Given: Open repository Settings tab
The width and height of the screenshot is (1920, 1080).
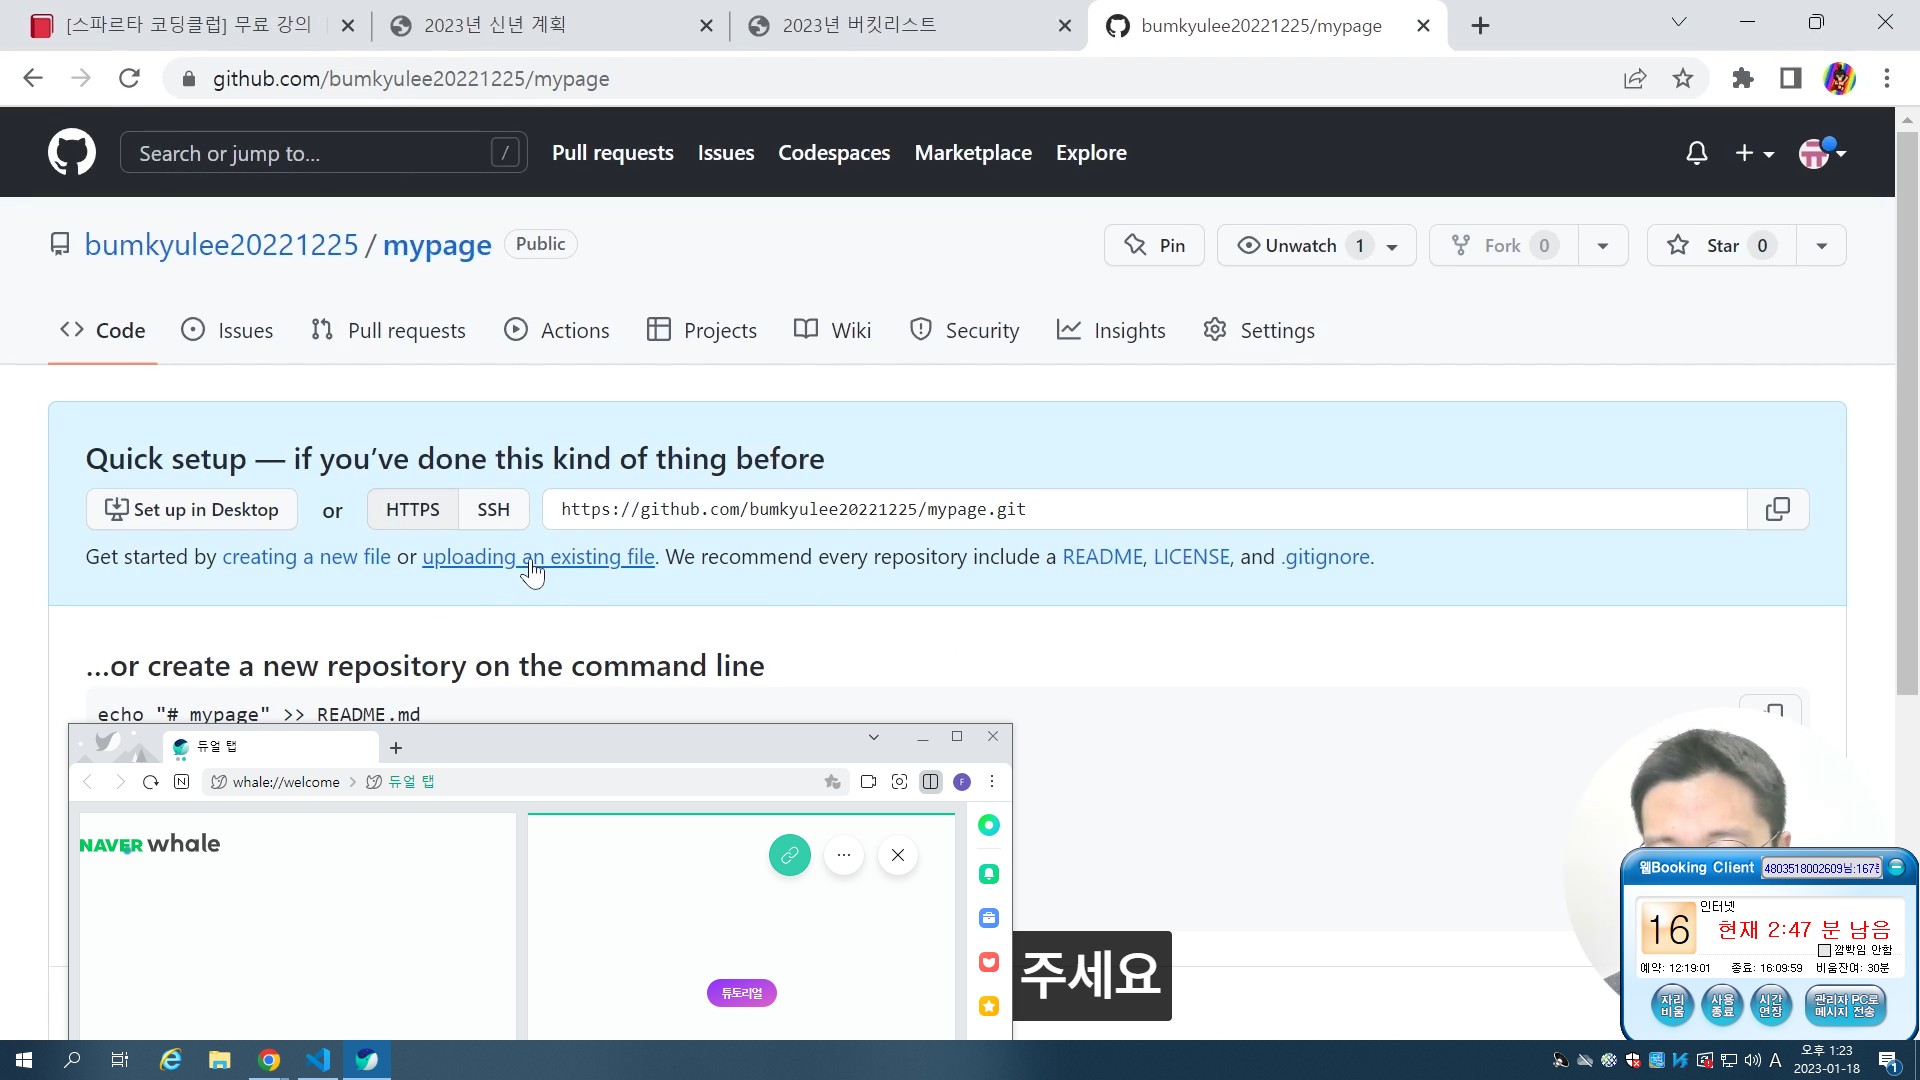Looking at the screenshot, I should pyautogui.click(x=1259, y=330).
